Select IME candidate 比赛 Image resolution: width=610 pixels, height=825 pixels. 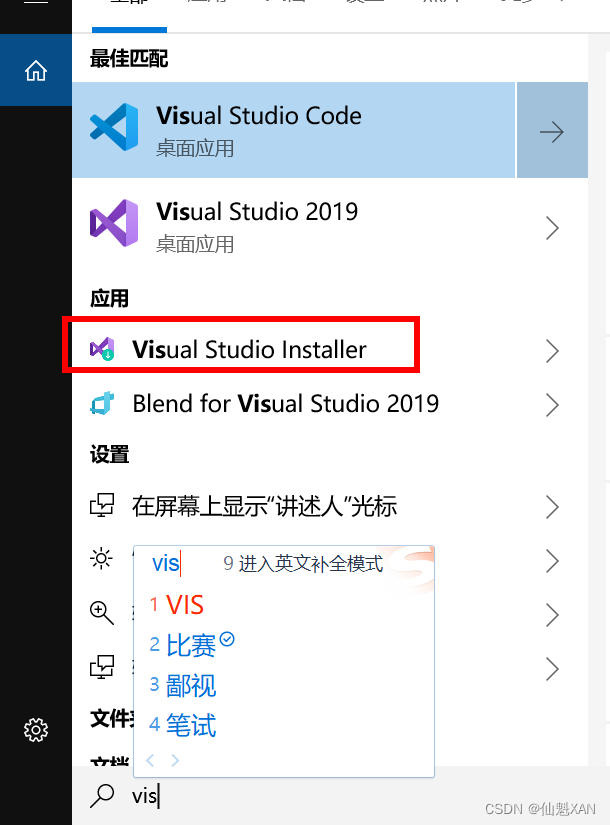tap(190, 645)
